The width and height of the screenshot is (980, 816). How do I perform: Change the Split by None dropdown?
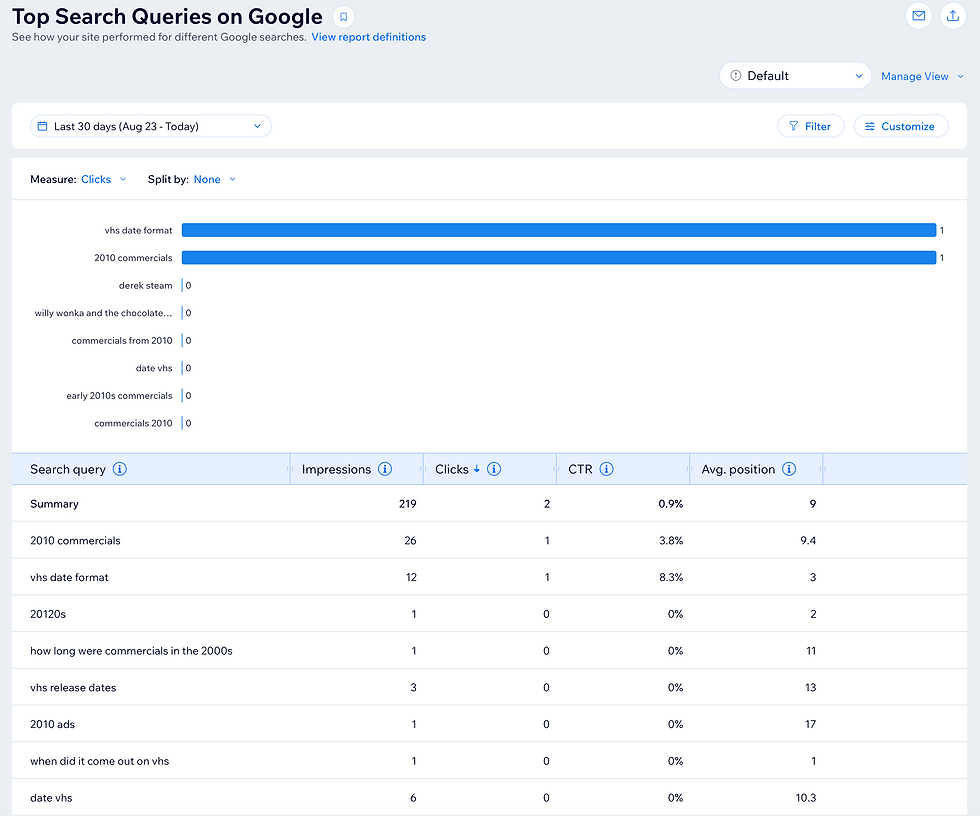tap(214, 179)
